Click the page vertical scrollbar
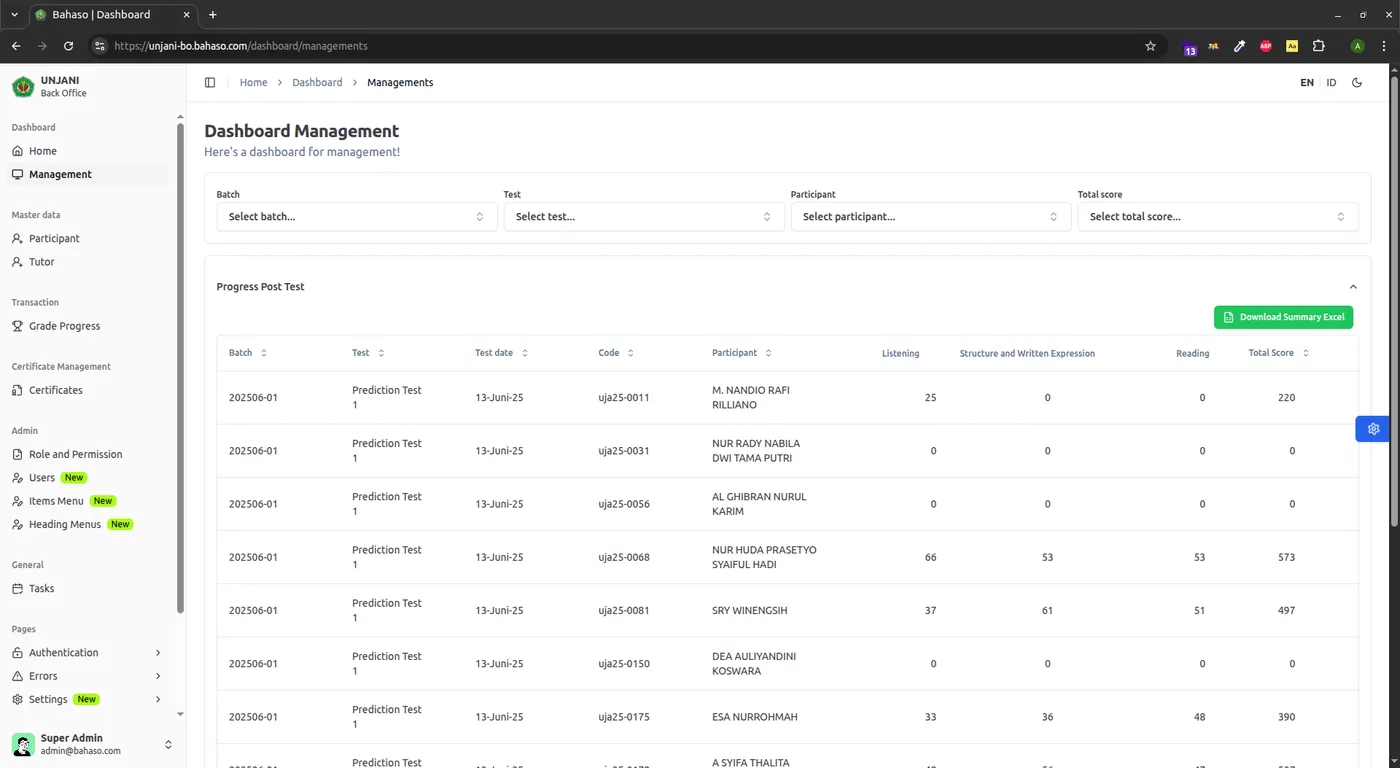 pyautogui.click(x=1394, y=300)
